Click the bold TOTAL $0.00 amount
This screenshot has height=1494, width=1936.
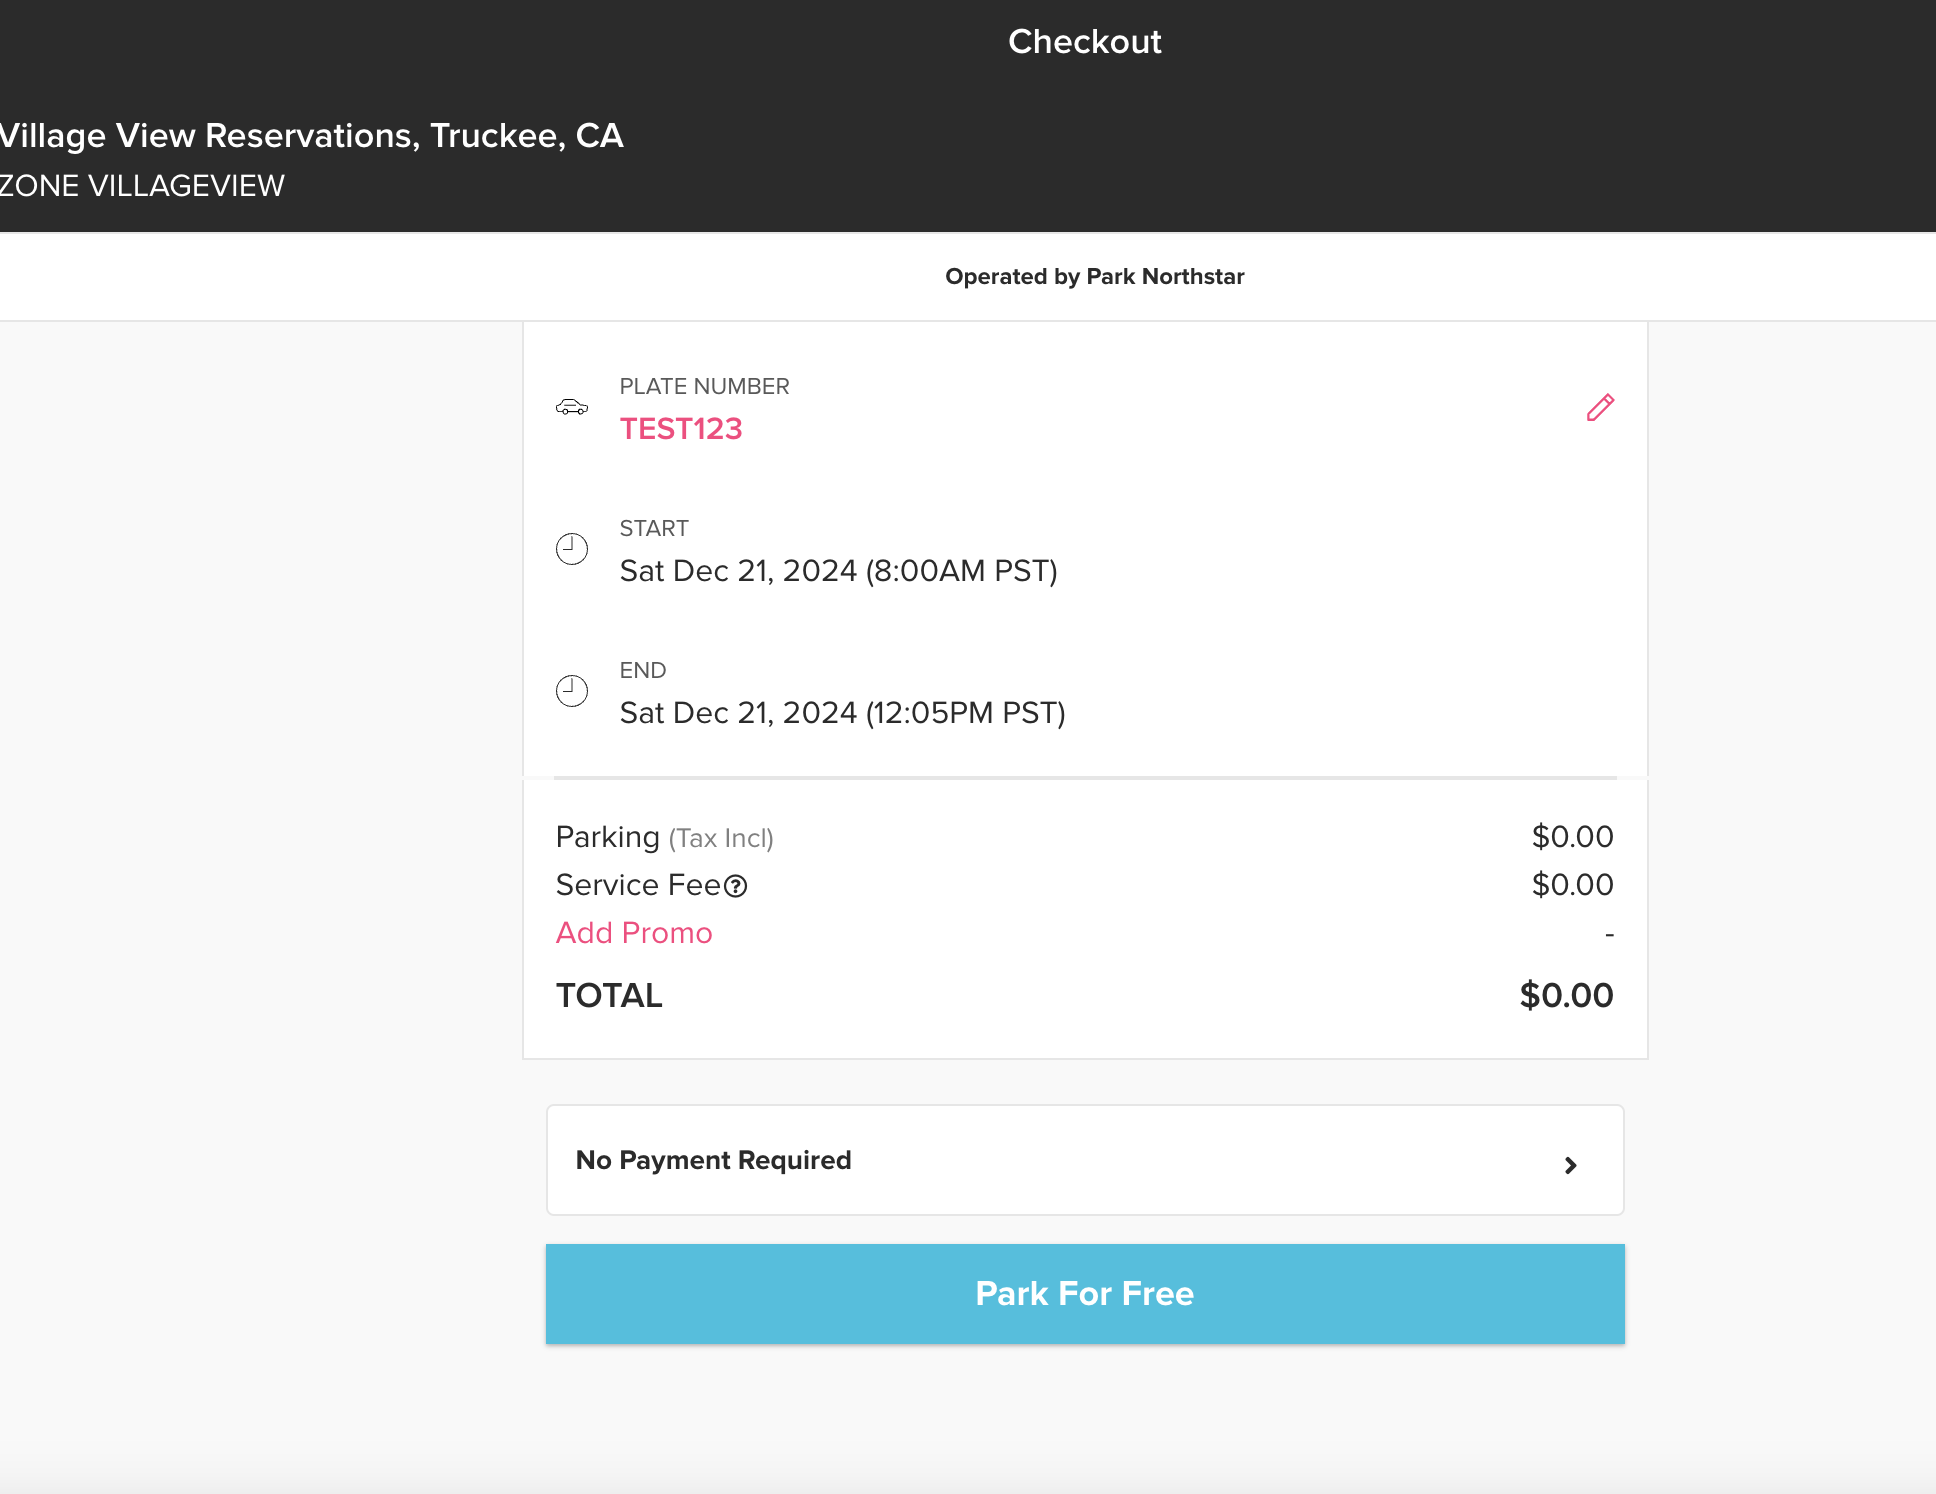[1566, 996]
